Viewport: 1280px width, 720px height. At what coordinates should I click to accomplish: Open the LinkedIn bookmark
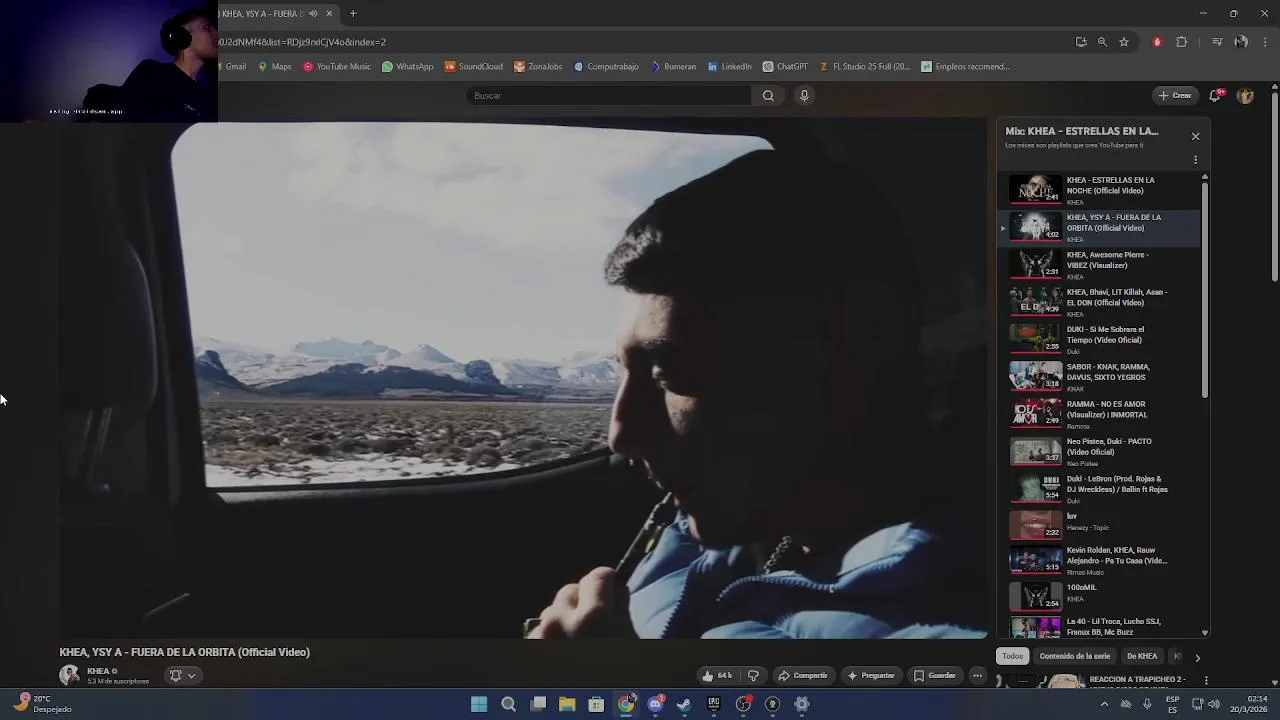(729, 67)
